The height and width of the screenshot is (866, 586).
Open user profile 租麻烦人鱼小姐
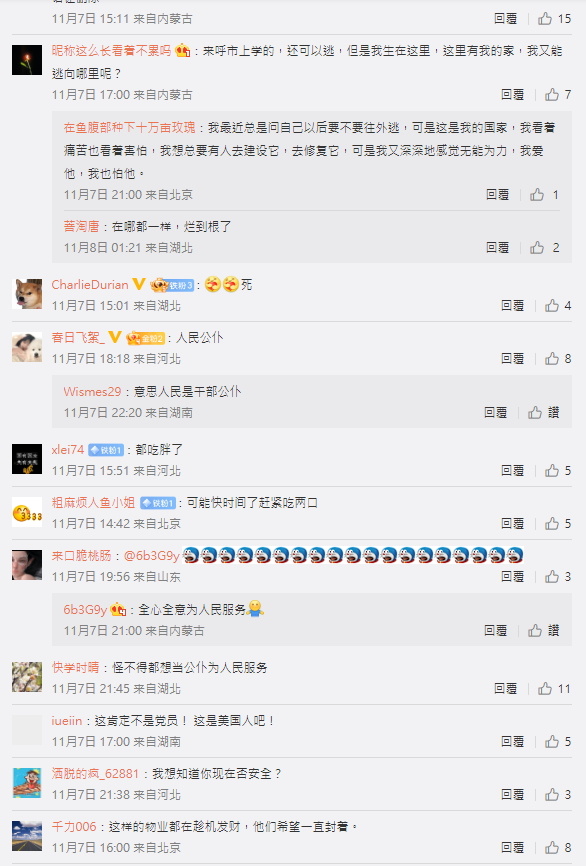click(x=93, y=502)
